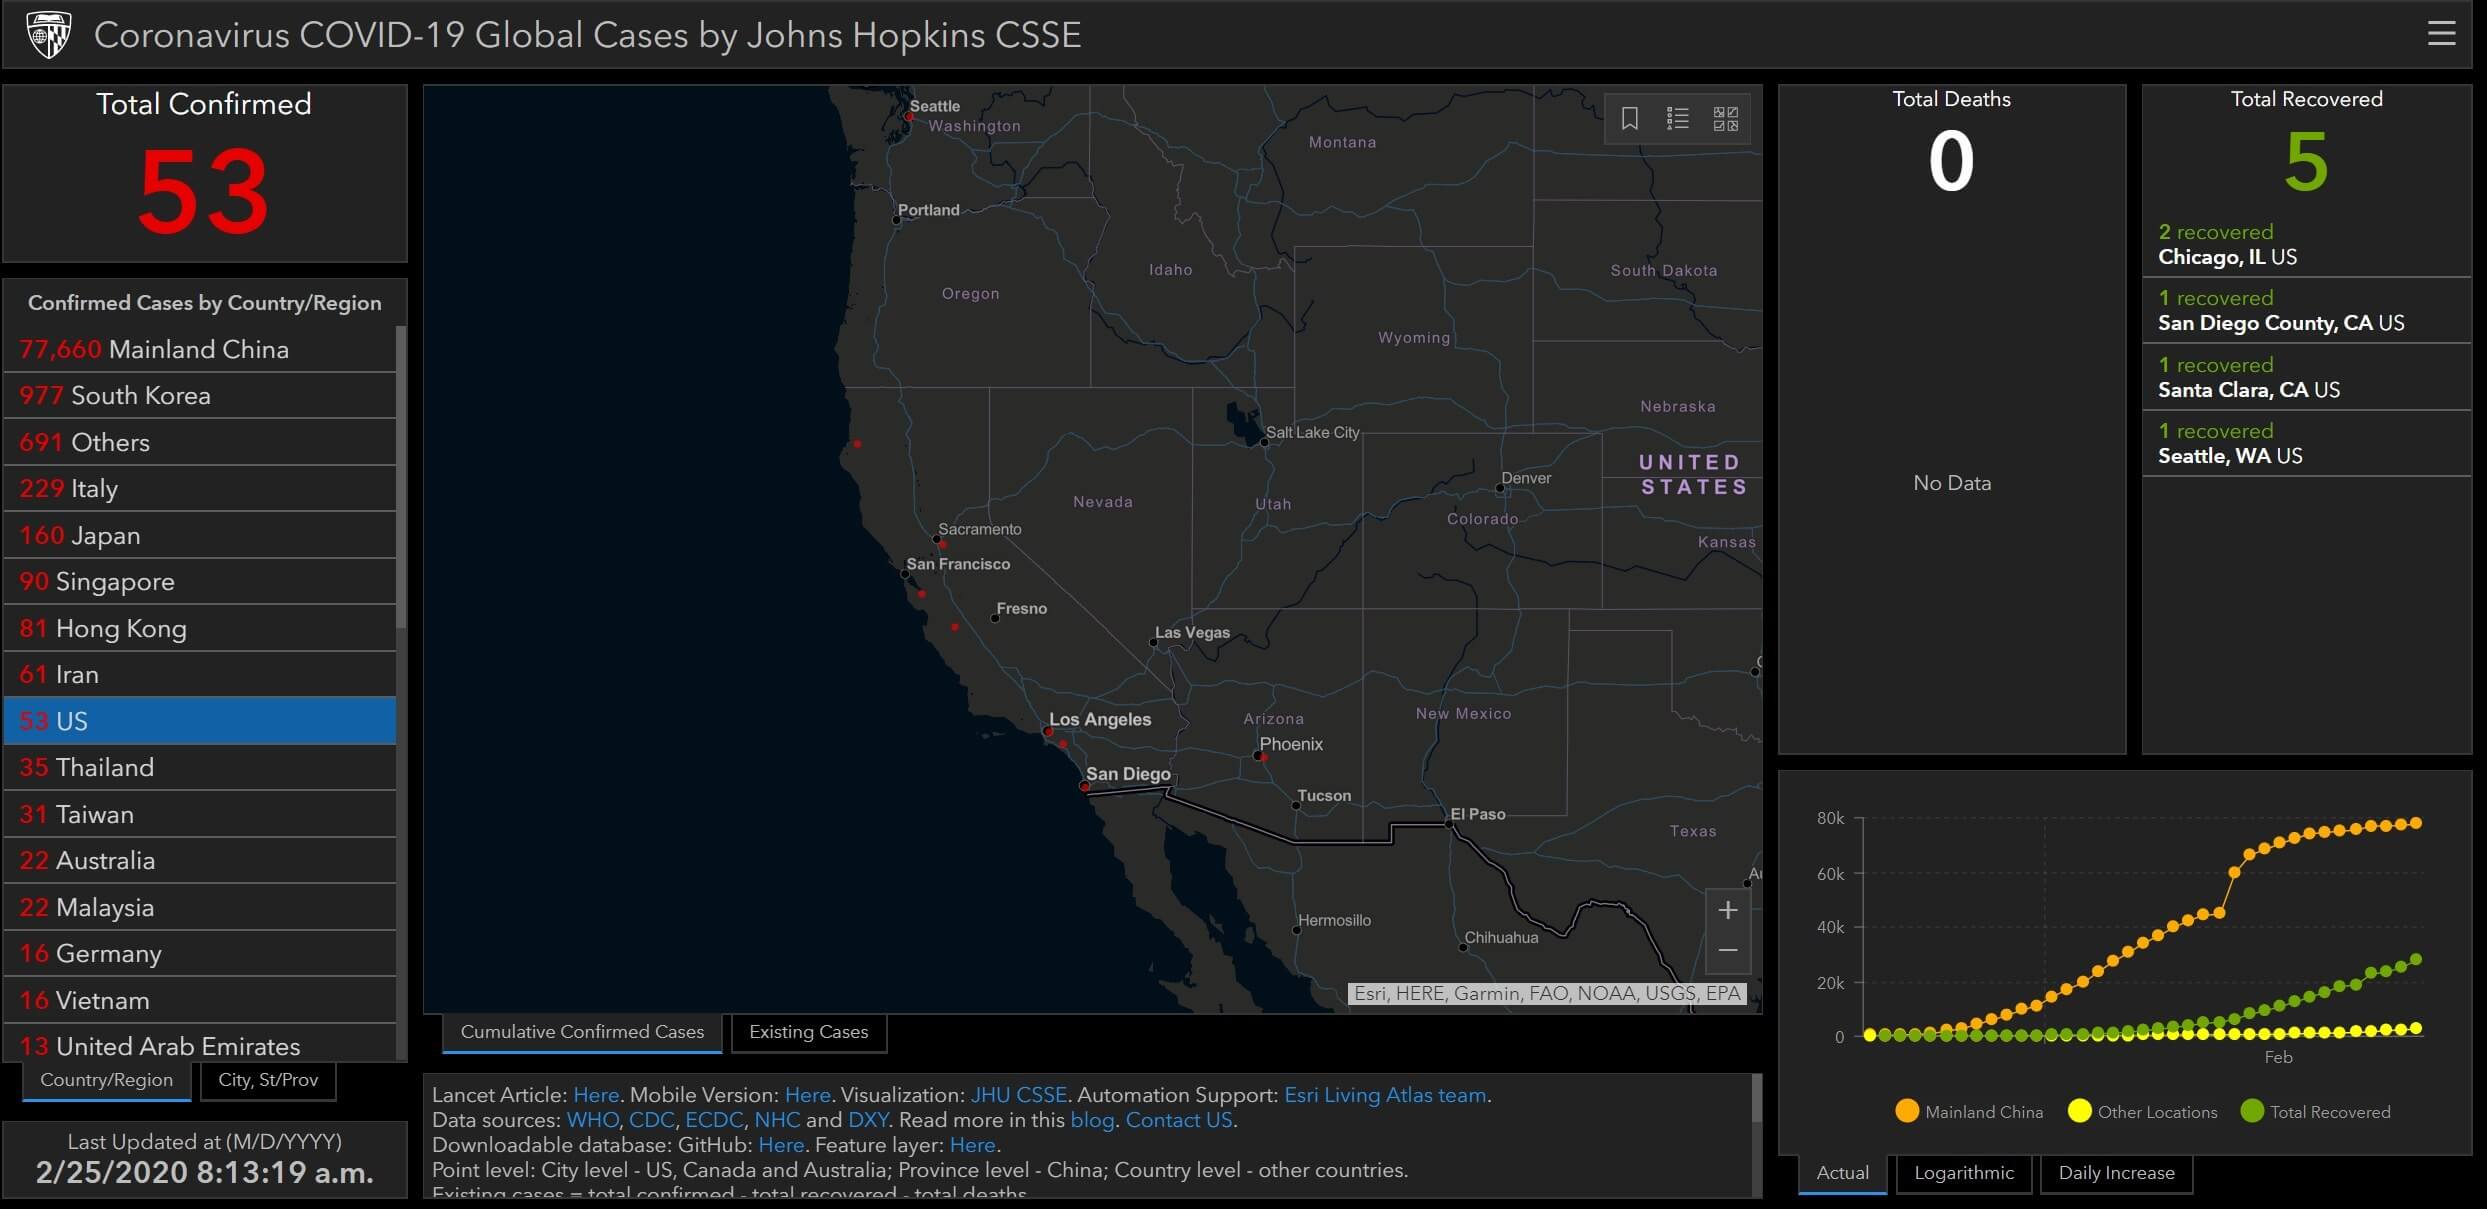Zoom out the map with minus button
This screenshot has height=1209, width=2487.
click(1727, 951)
